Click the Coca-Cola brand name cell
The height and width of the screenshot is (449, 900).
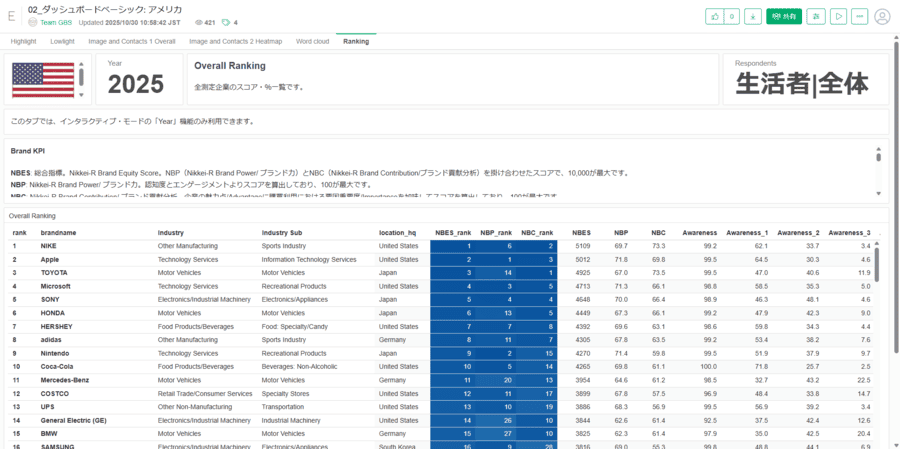point(57,366)
